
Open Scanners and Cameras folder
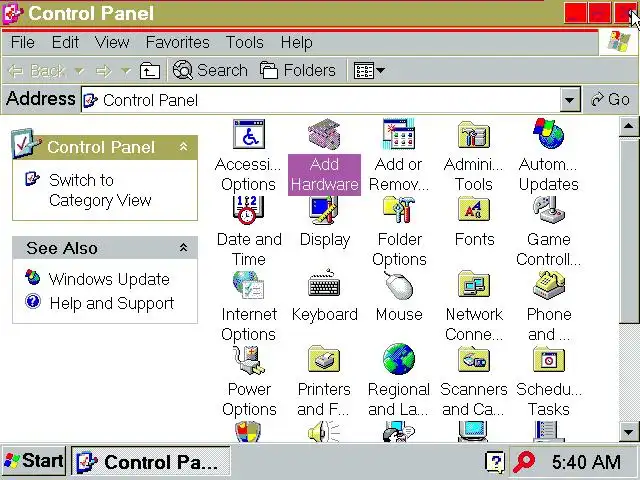click(473, 382)
